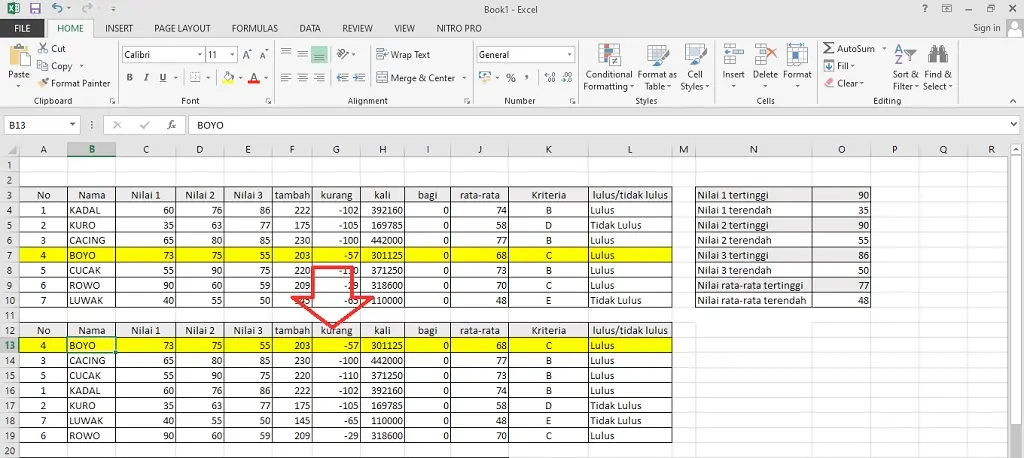1024x458 pixels.
Task: Open the Format as Table gallery
Action: 657,68
